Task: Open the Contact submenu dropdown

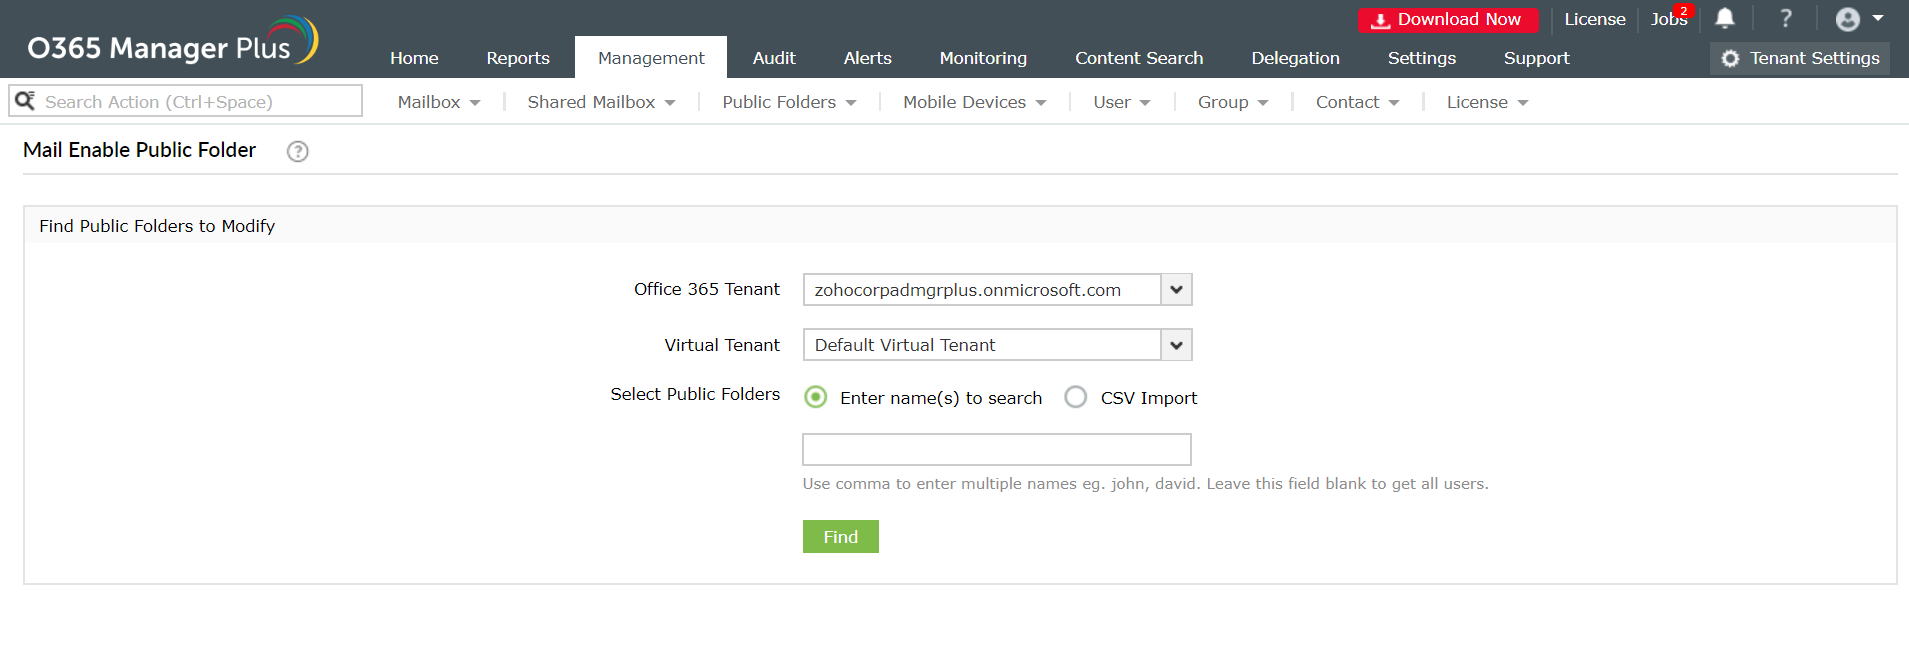Action: (x=1357, y=102)
